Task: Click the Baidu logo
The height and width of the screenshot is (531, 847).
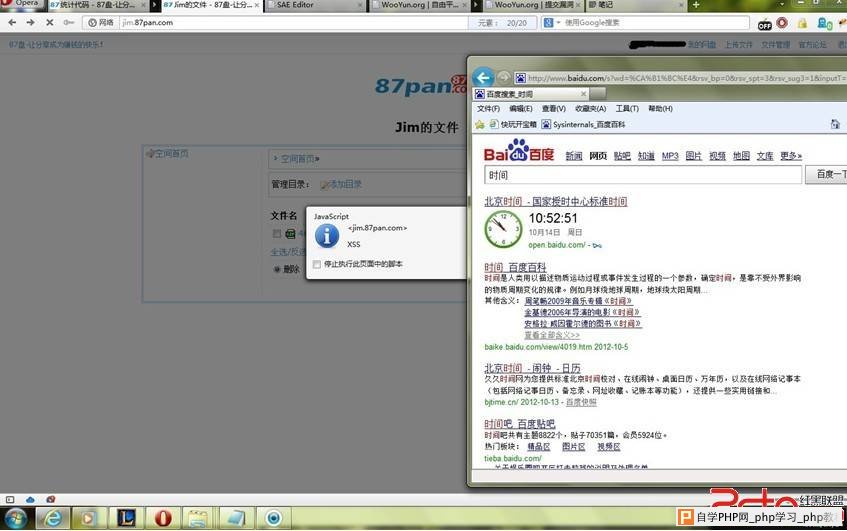Action: [x=519, y=151]
